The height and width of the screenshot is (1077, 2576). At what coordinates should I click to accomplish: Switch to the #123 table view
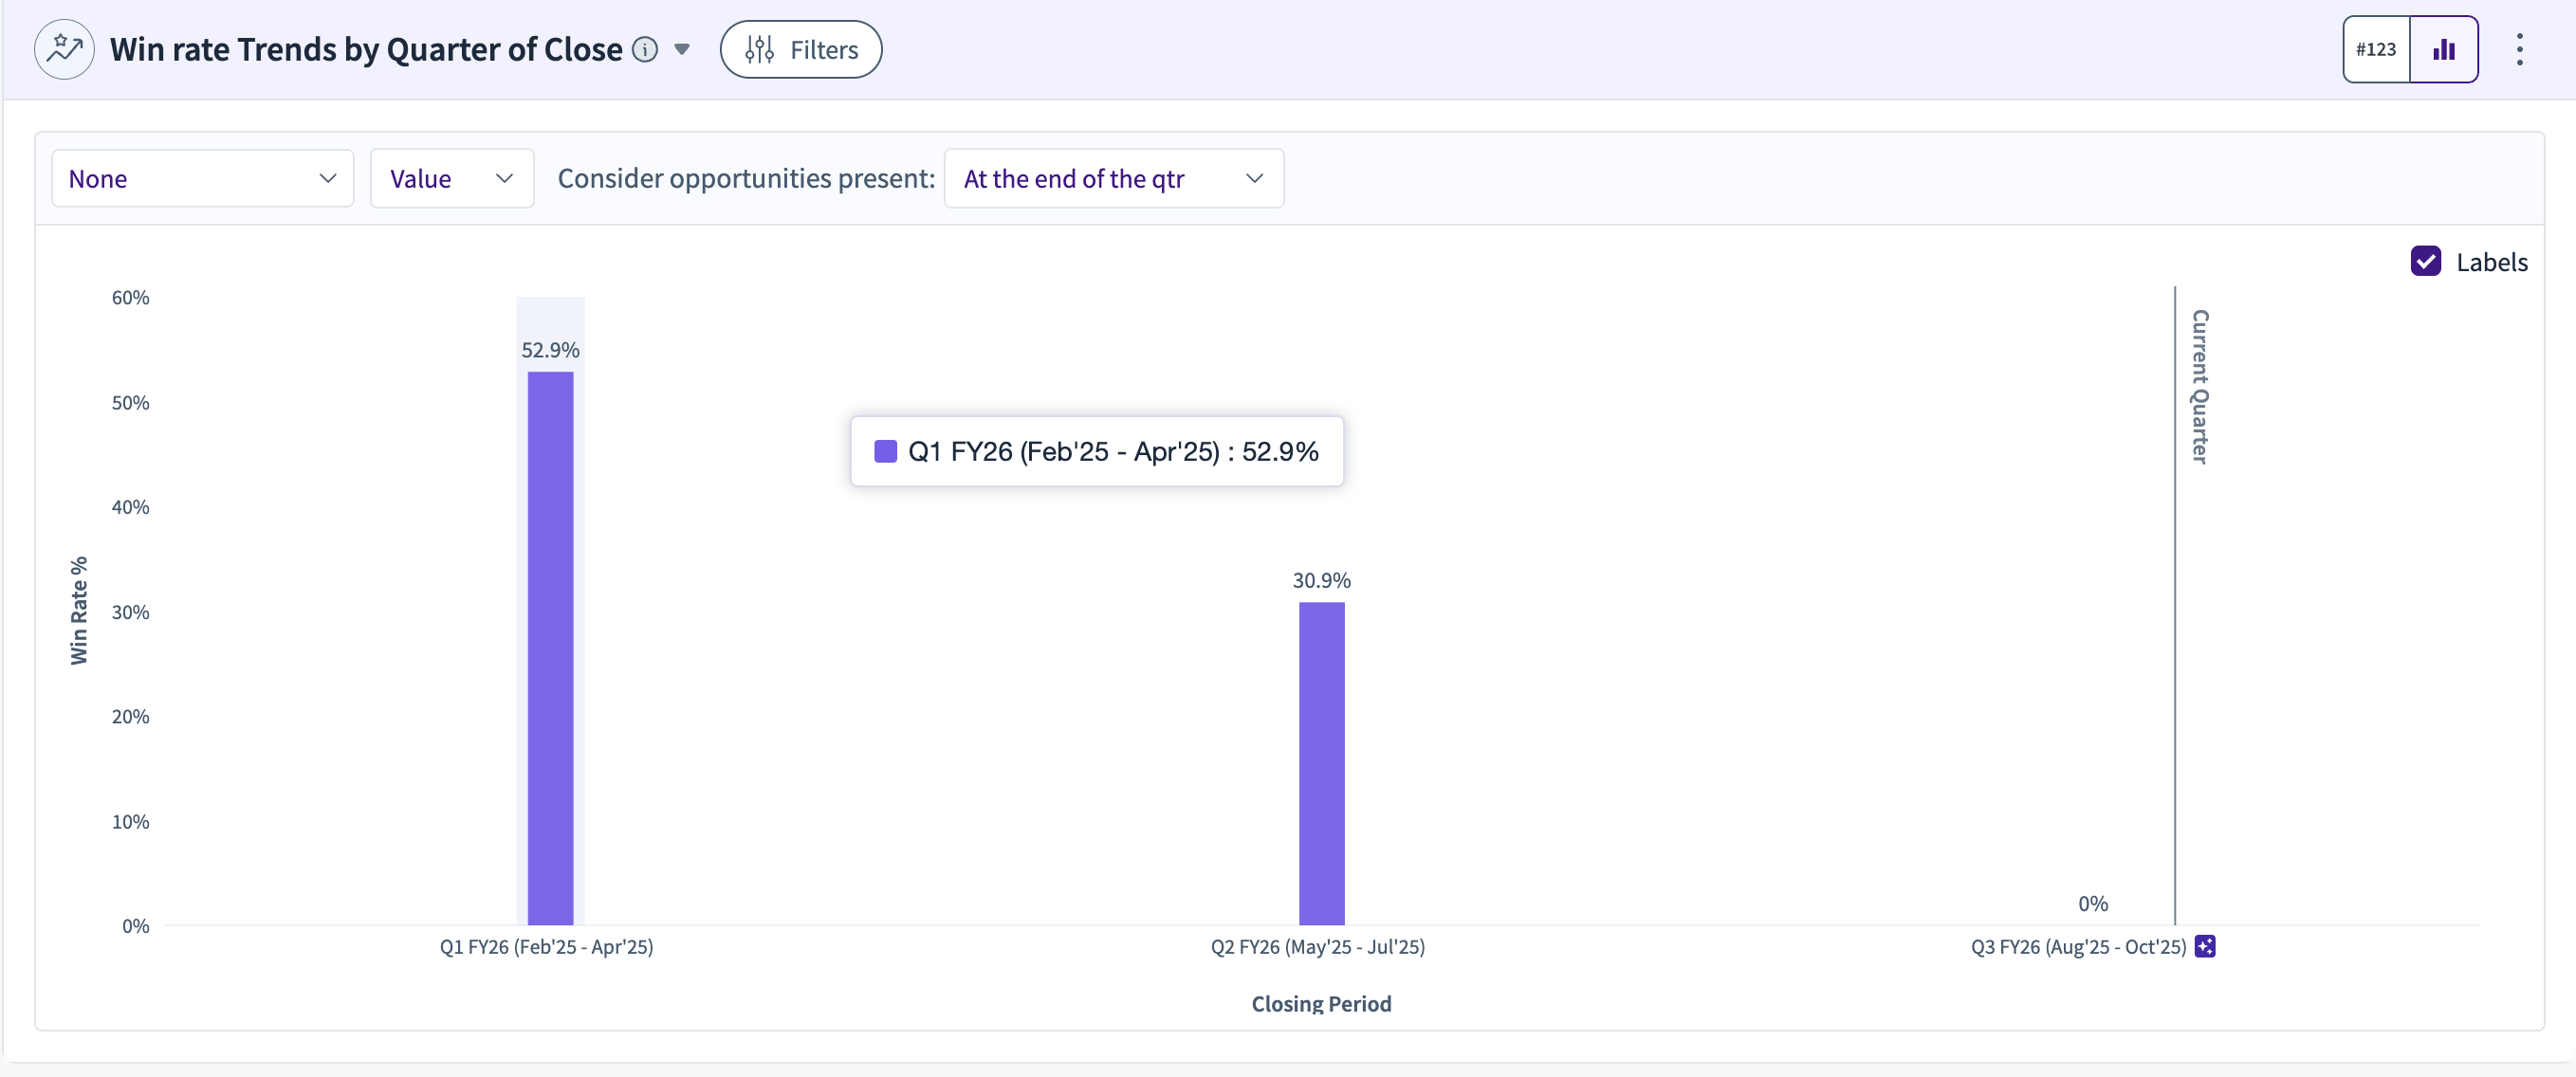tap(2376, 49)
